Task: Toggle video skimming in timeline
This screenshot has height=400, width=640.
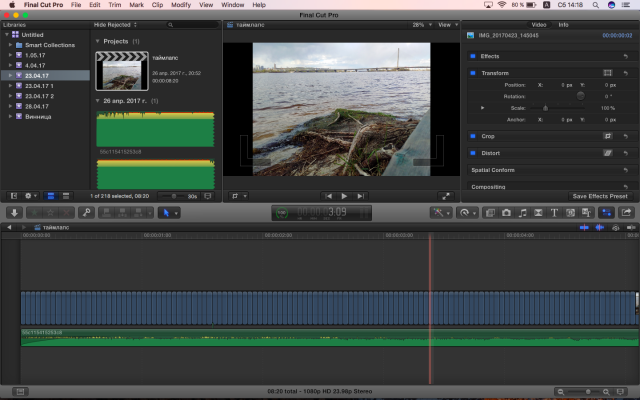Action: pos(584,227)
